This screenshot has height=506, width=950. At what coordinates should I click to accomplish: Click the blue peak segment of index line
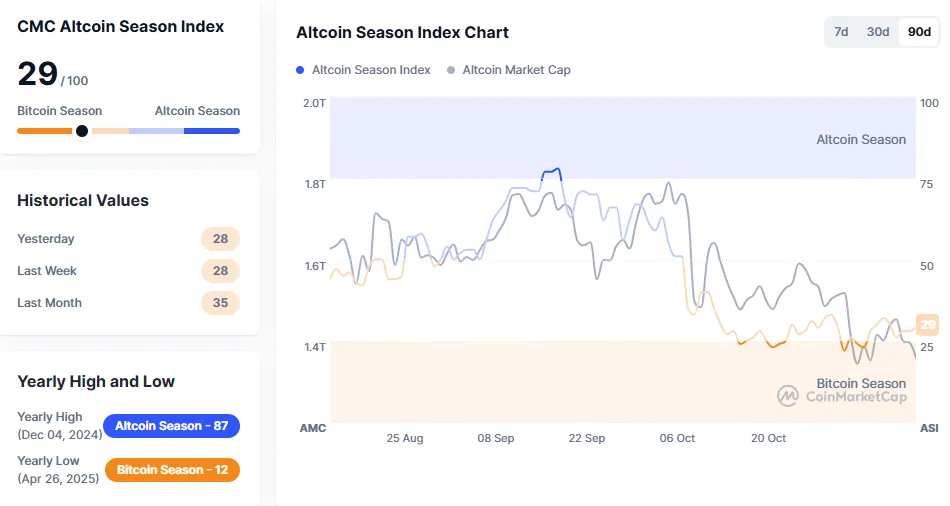(x=551, y=172)
